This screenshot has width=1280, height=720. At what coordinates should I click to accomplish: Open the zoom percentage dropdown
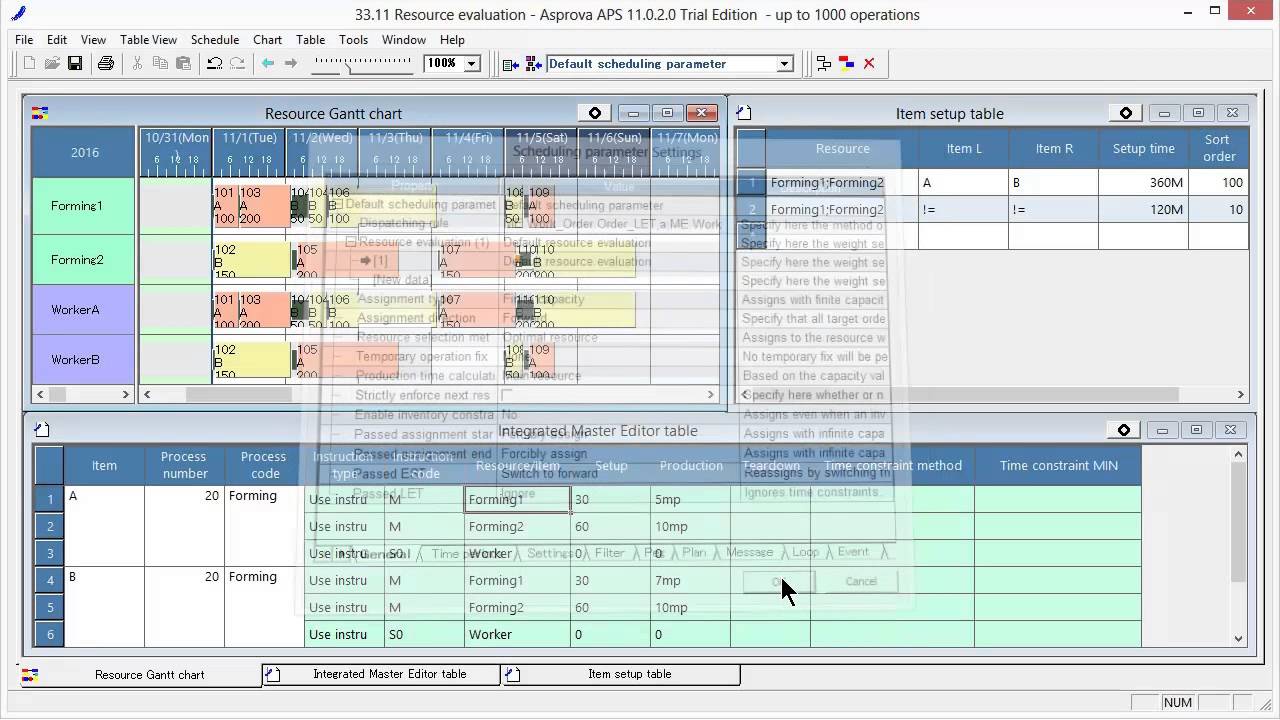pyautogui.click(x=472, y=63)
